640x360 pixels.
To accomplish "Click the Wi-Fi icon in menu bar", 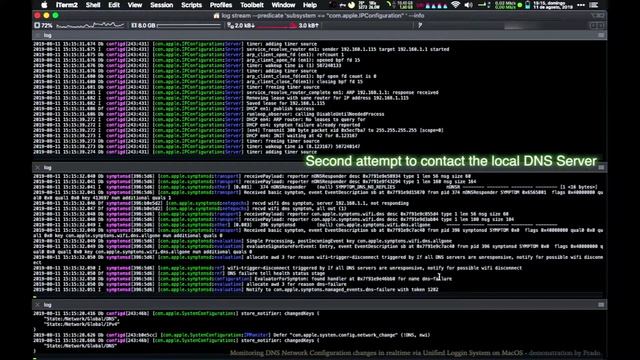I will coord(456,5).
